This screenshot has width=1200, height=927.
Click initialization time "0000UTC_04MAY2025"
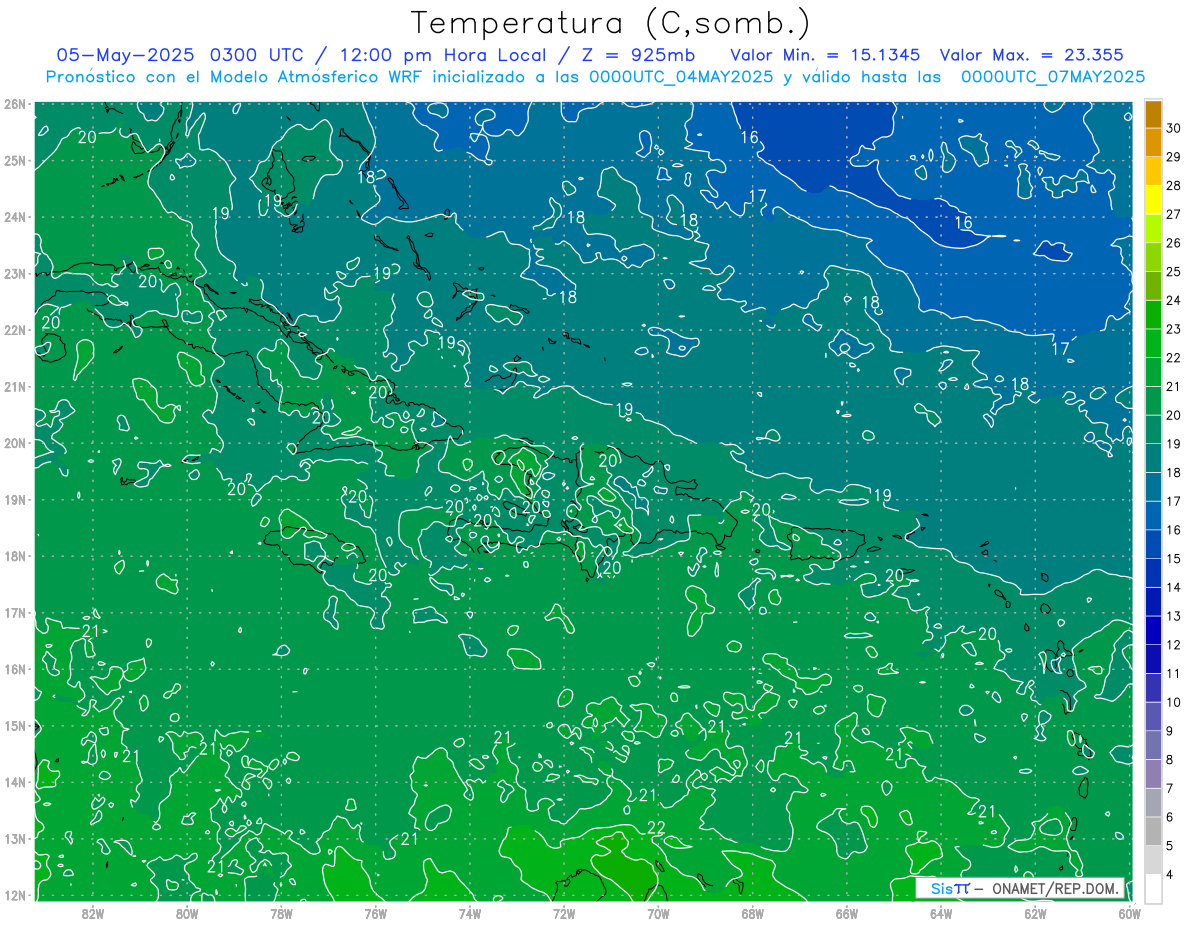(680, 76)
